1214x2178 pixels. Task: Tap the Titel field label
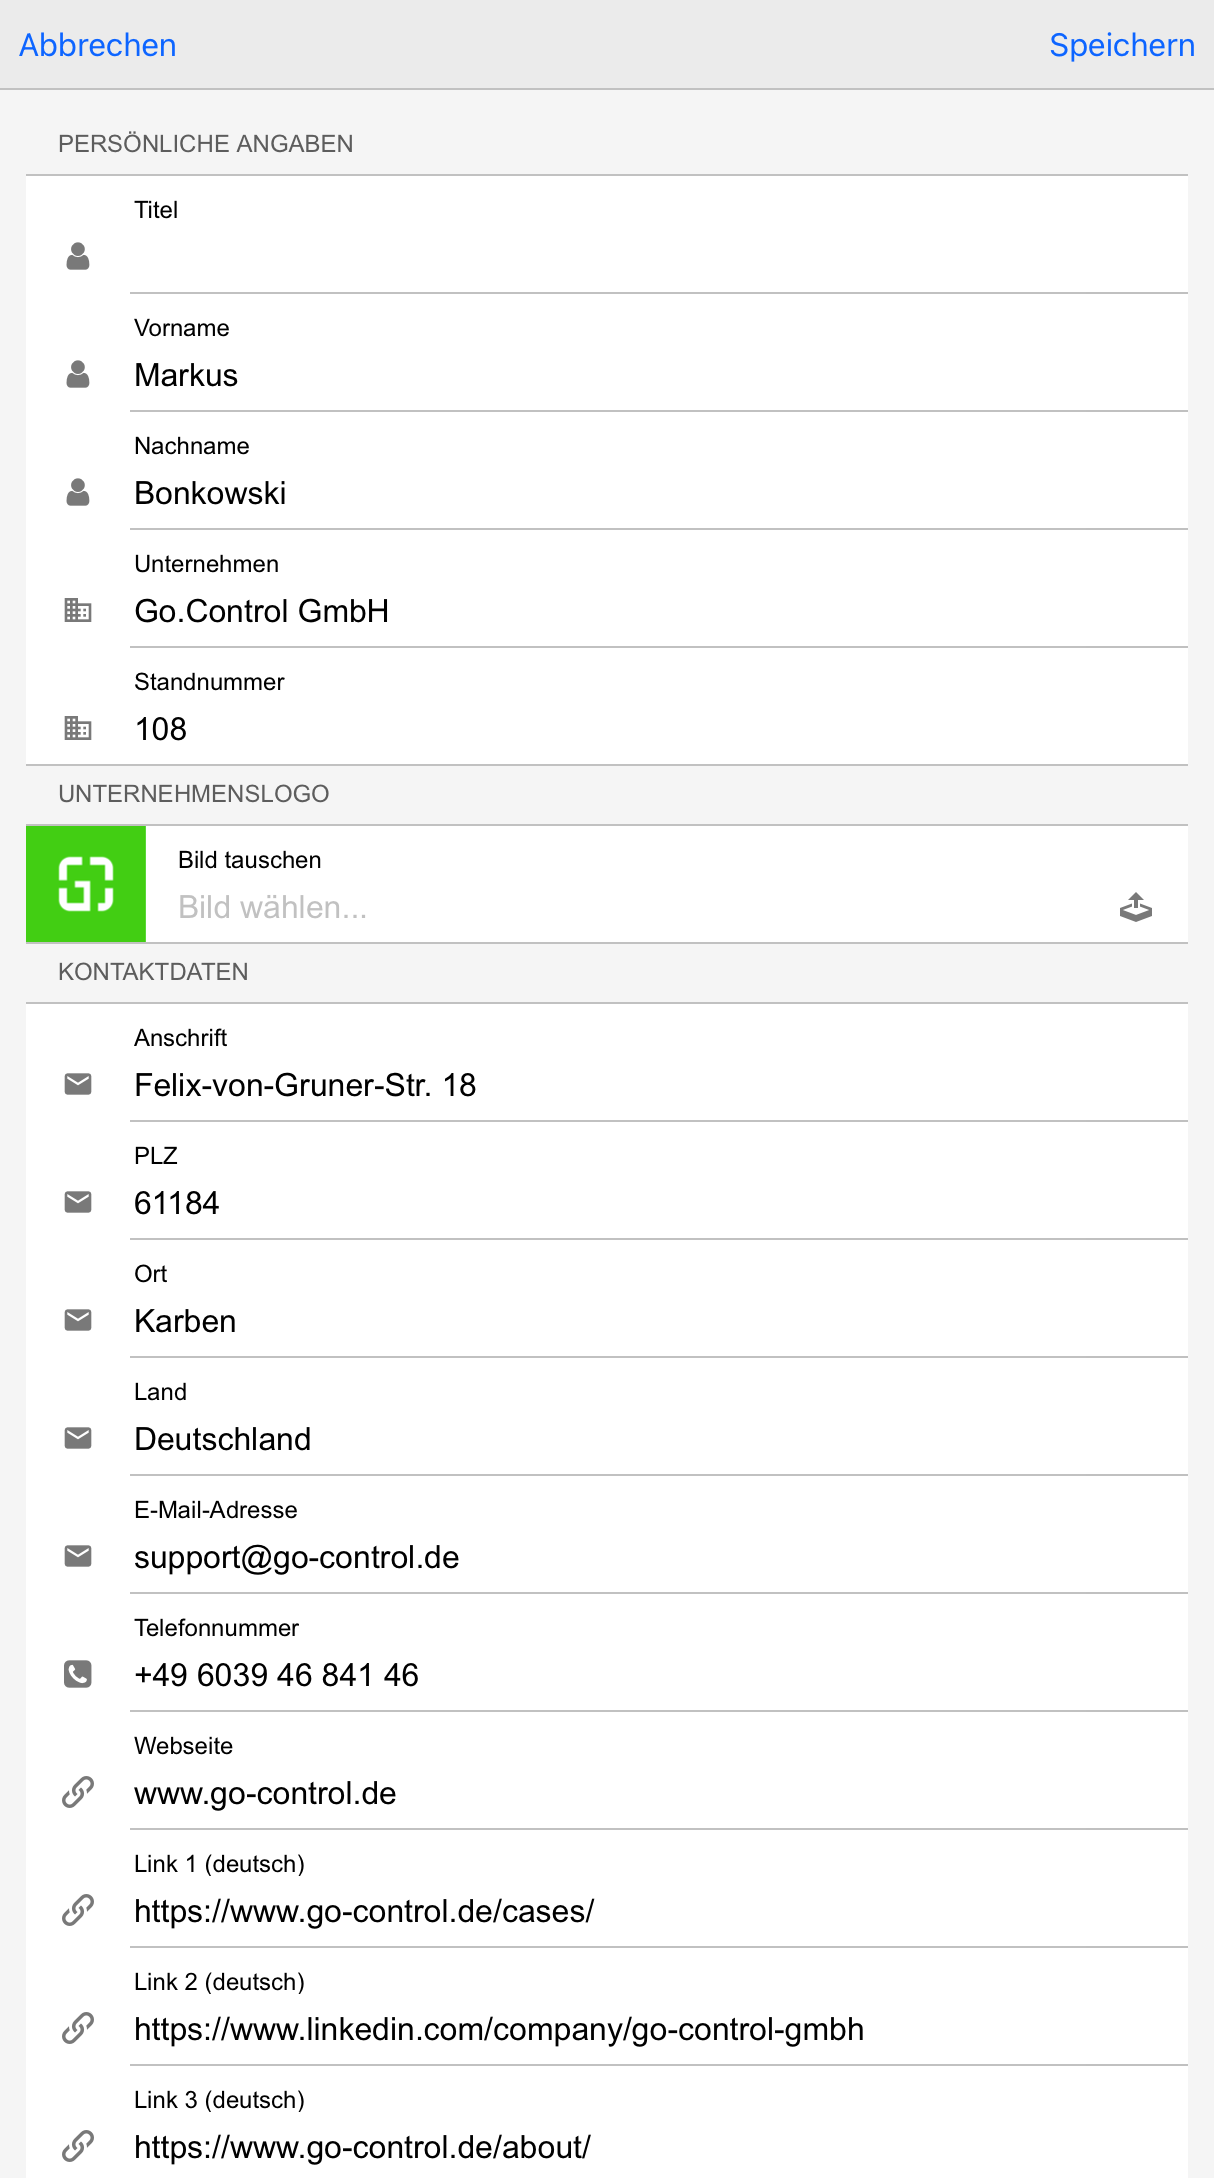click(156, 210)
